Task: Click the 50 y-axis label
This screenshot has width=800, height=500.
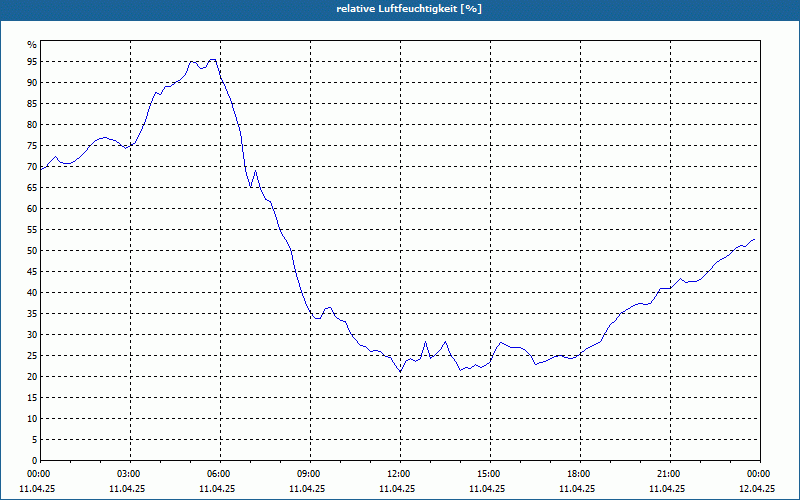Action: coord(32,251)
